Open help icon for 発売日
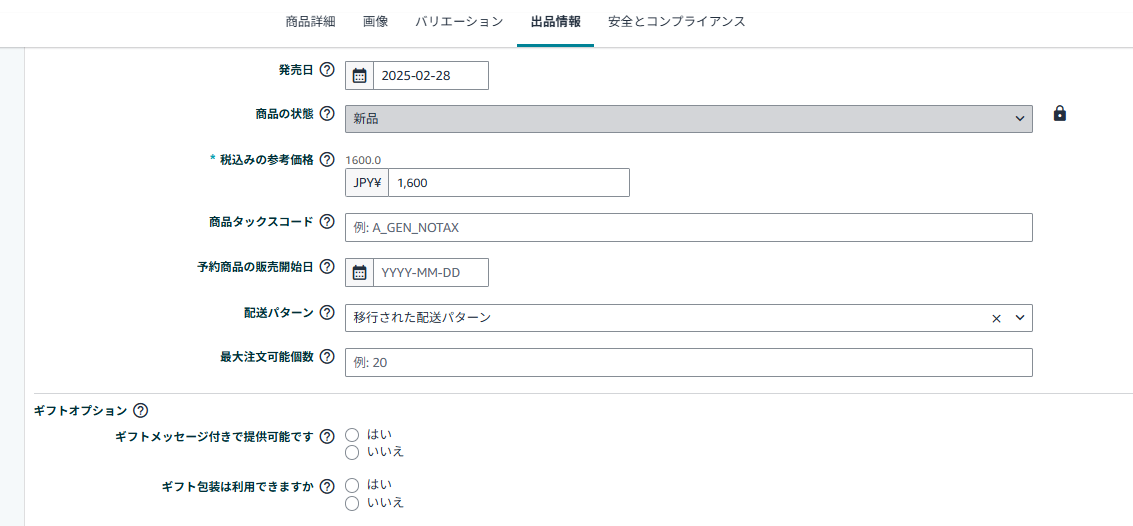This screenshot has width=1133, height=526. [x=327, y=70]
